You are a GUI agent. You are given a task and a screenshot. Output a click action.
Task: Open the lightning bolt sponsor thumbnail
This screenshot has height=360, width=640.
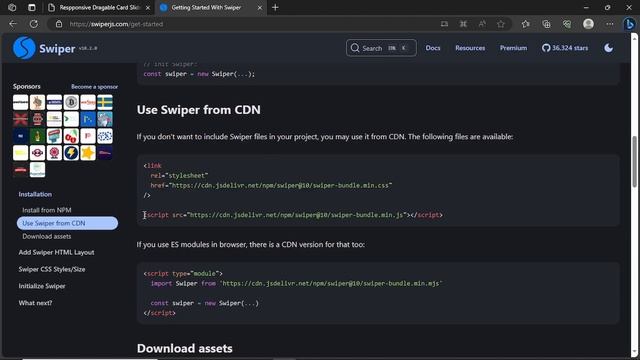tap(71, 153)
